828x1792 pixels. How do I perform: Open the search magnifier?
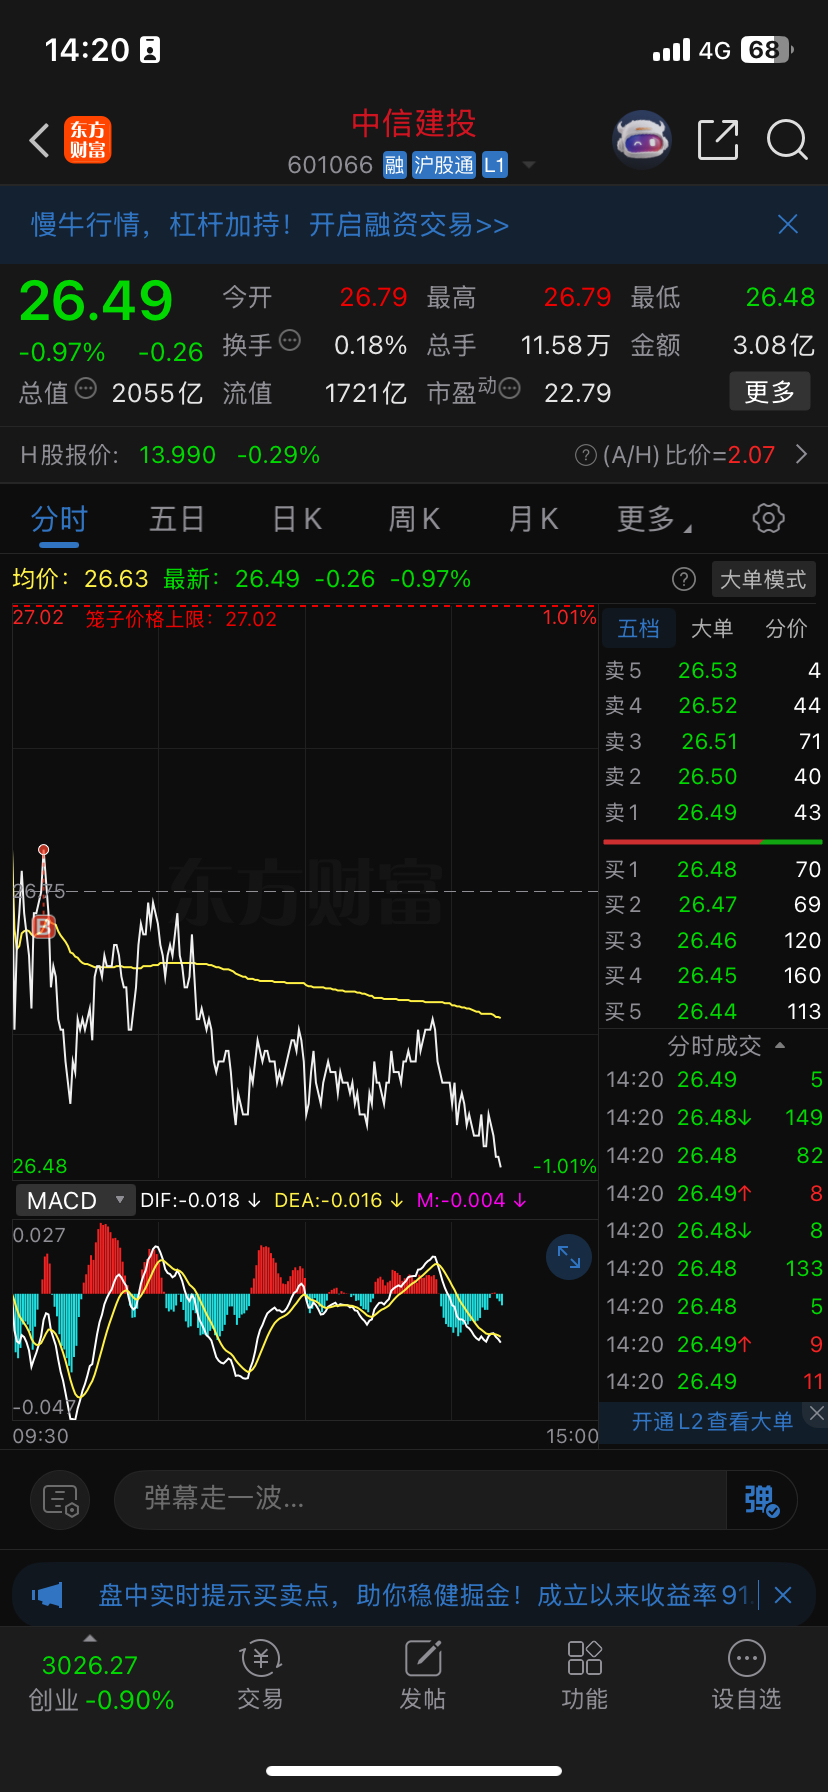coord(787,140)
